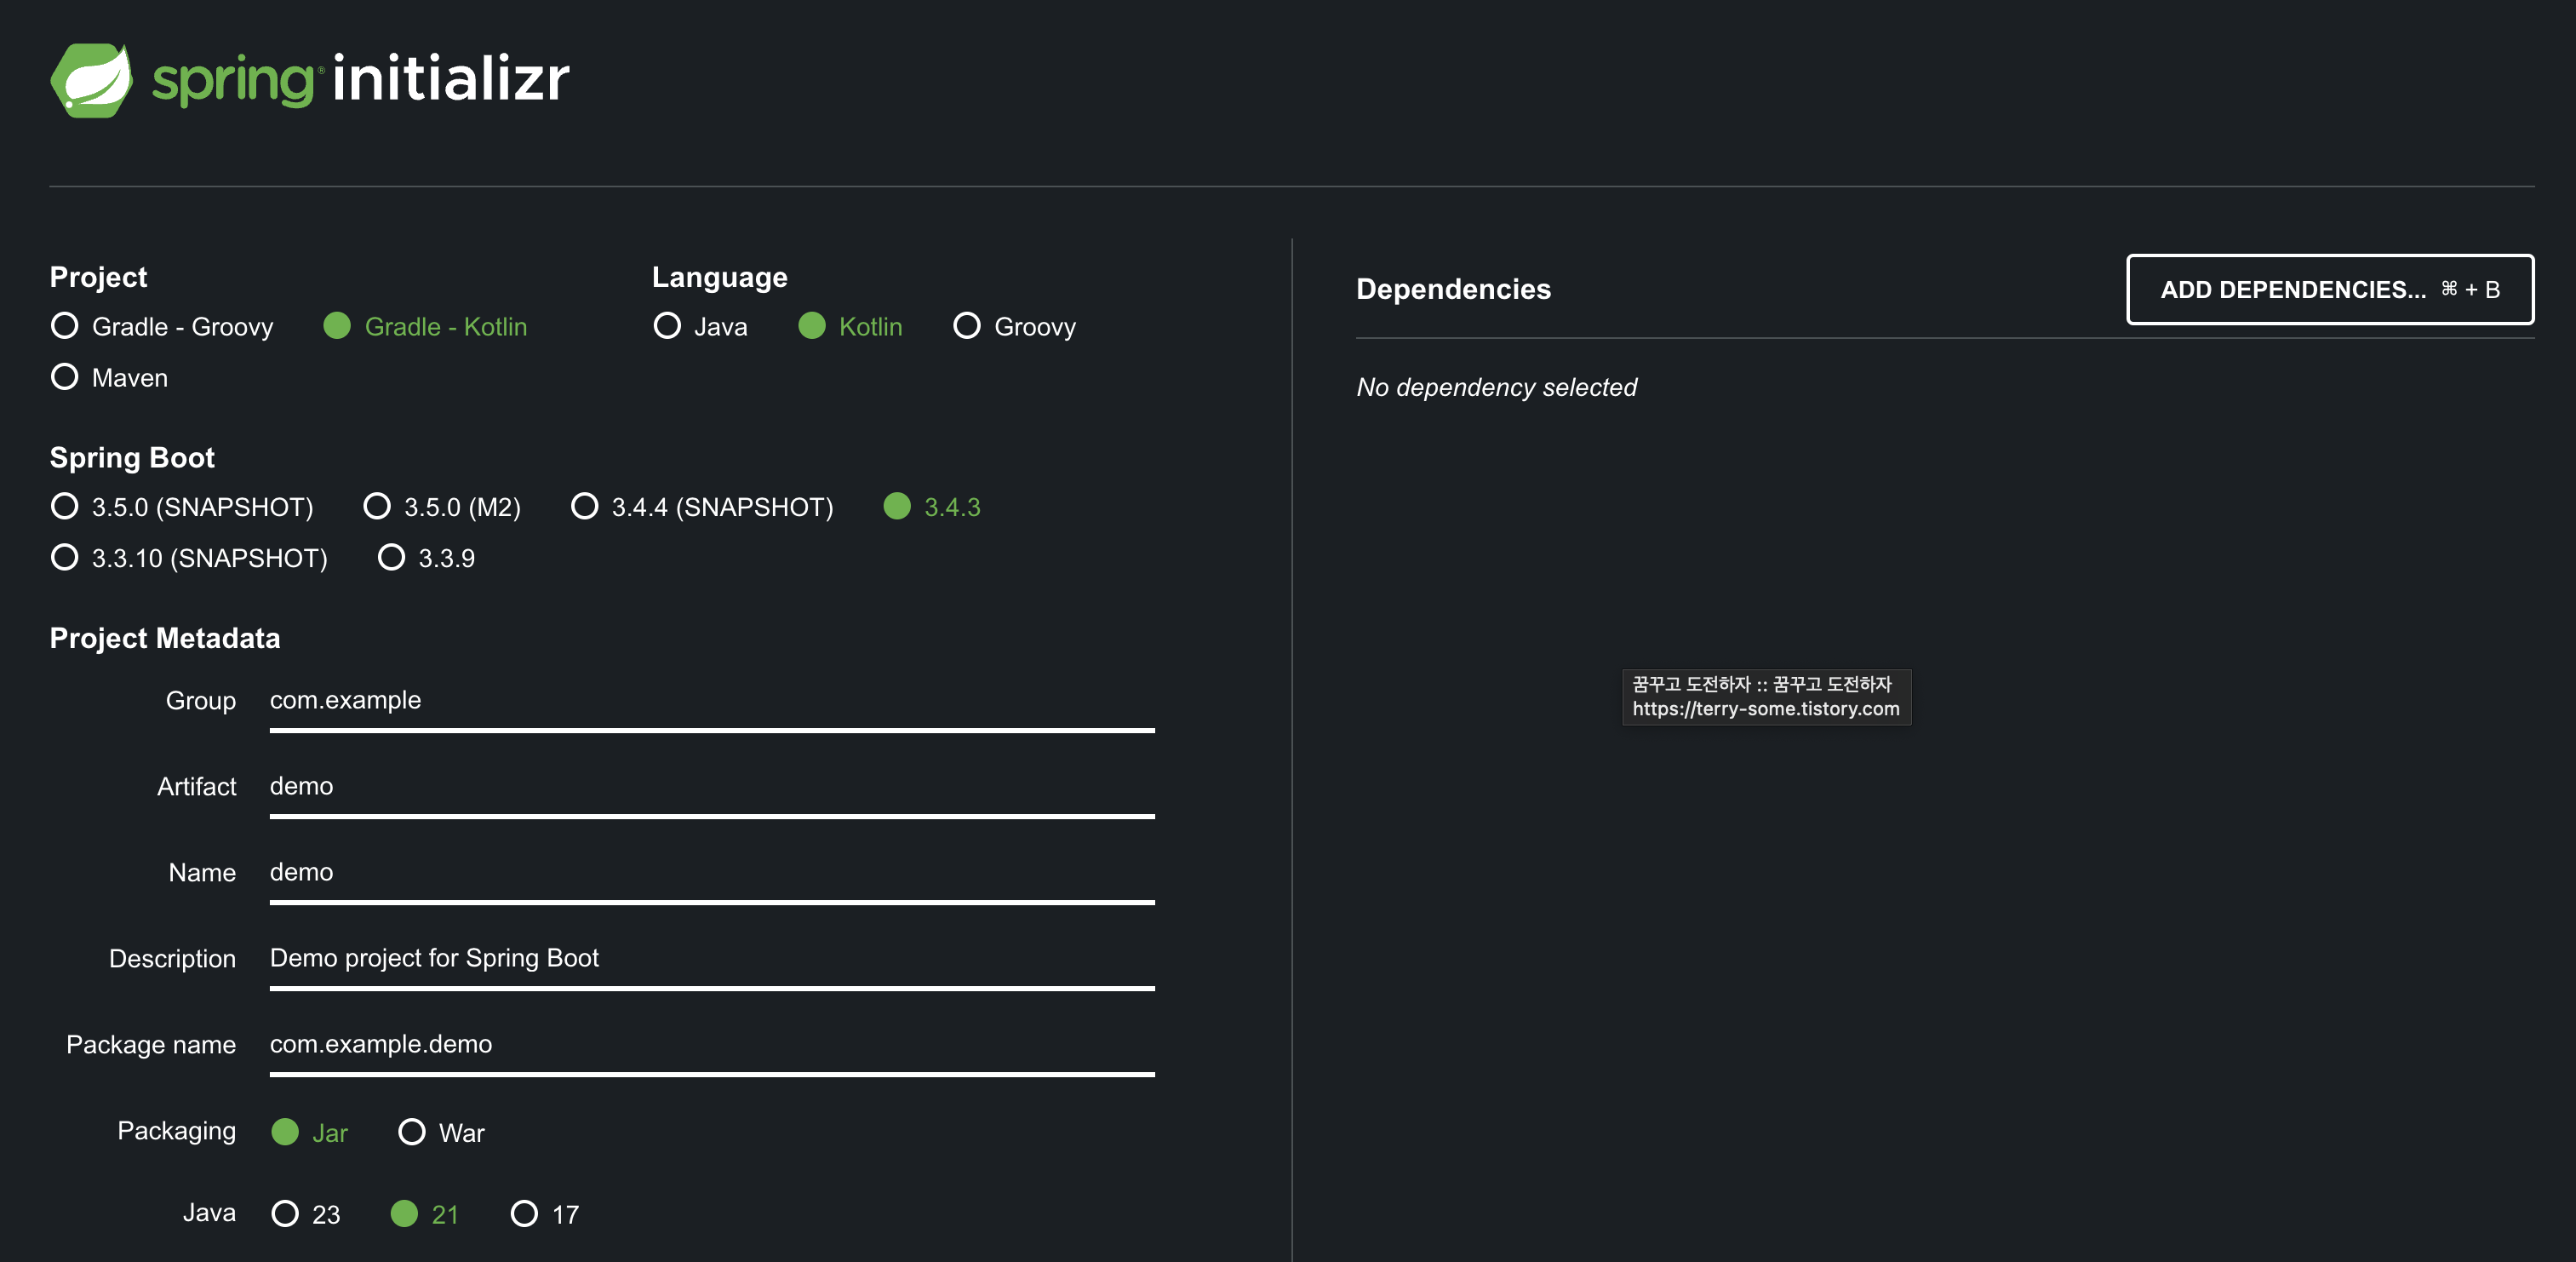Screen dimensions: 2576x1262
Task: Choose Java version 23
Action: pos(285,1214)
